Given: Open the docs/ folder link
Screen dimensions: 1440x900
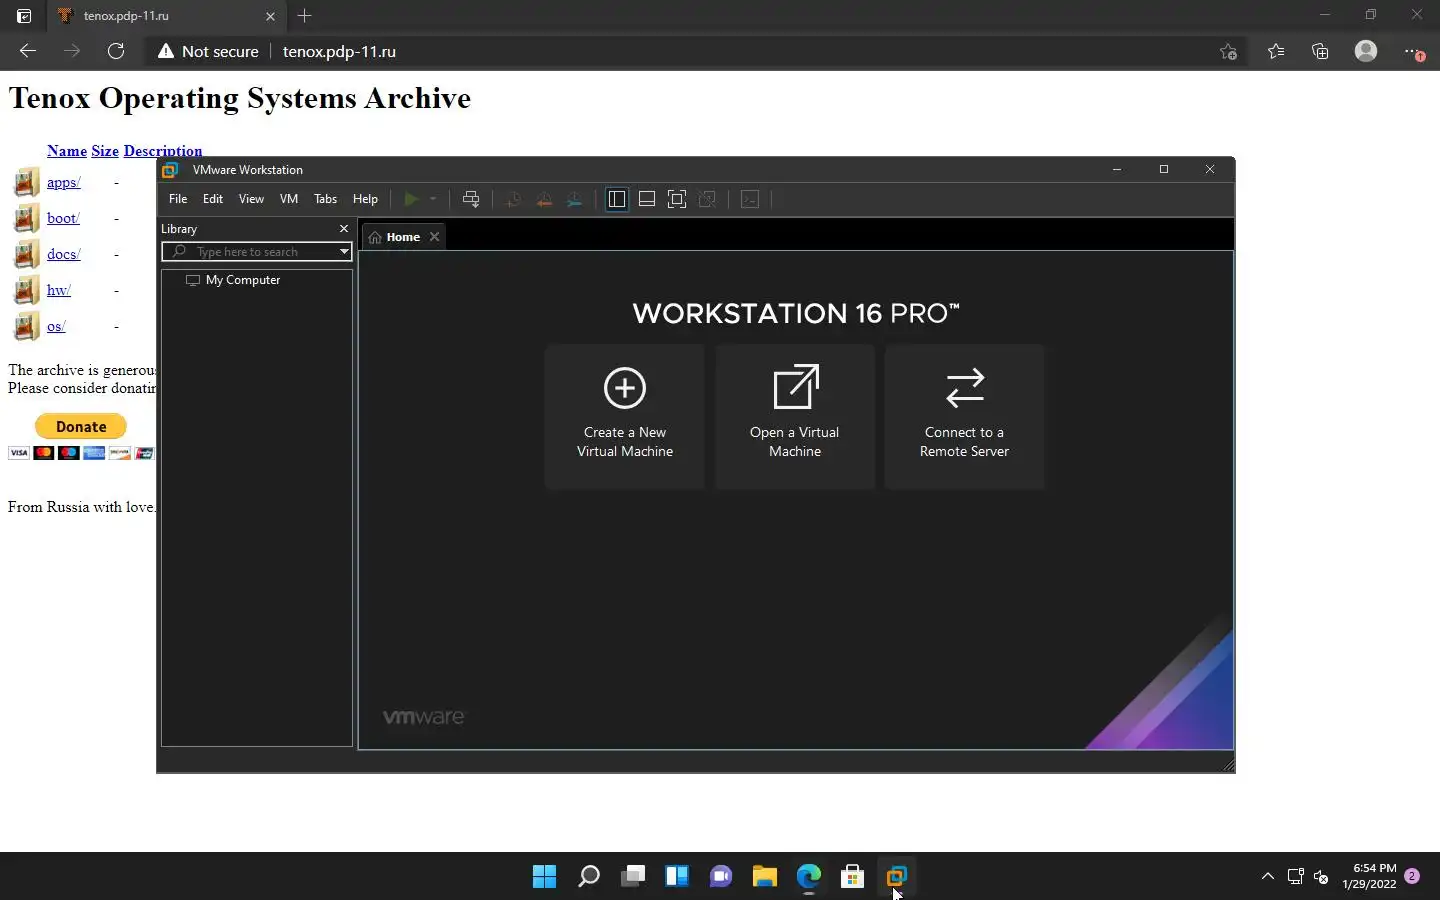Looking at the screenshot, I should coord(63,254).
